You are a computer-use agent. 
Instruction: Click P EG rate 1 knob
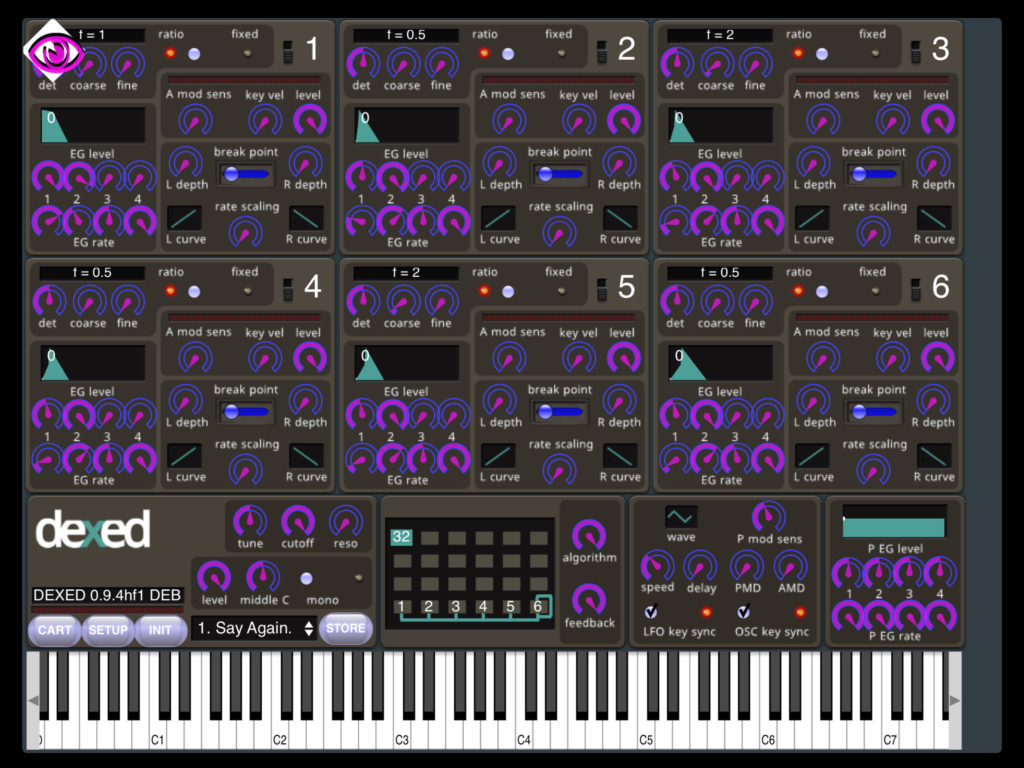pyautogui.click(x=848, y=615)
